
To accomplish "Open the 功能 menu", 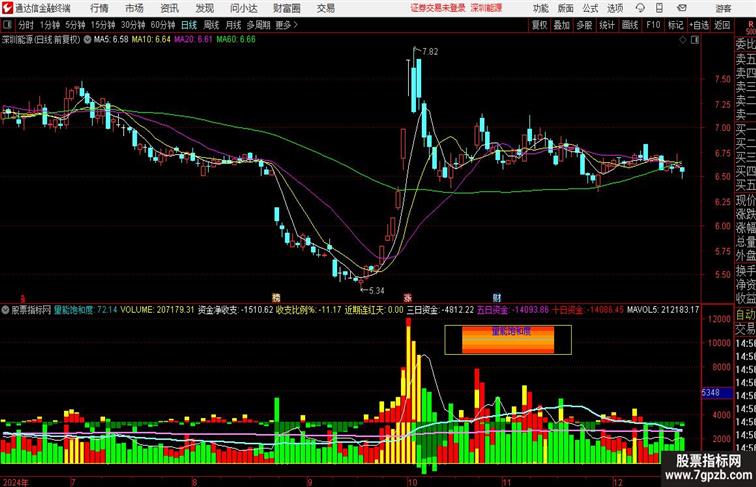I will [540, 8].
